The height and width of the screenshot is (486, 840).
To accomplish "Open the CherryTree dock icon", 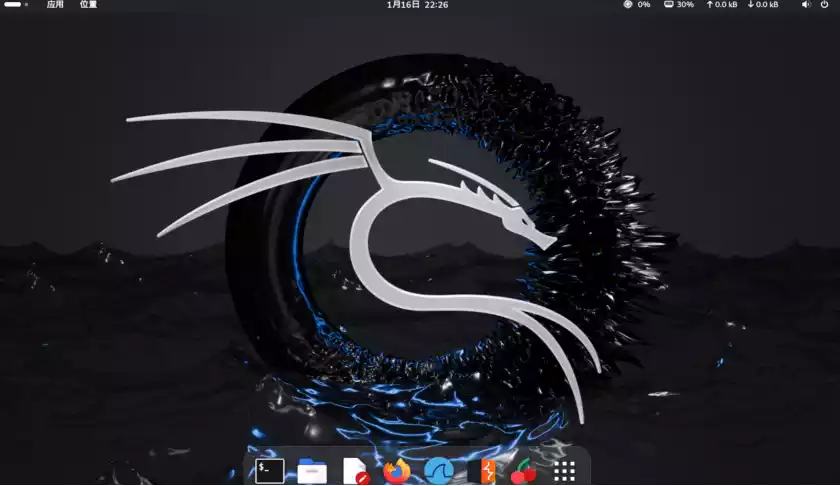I will (x=523, y=472).
